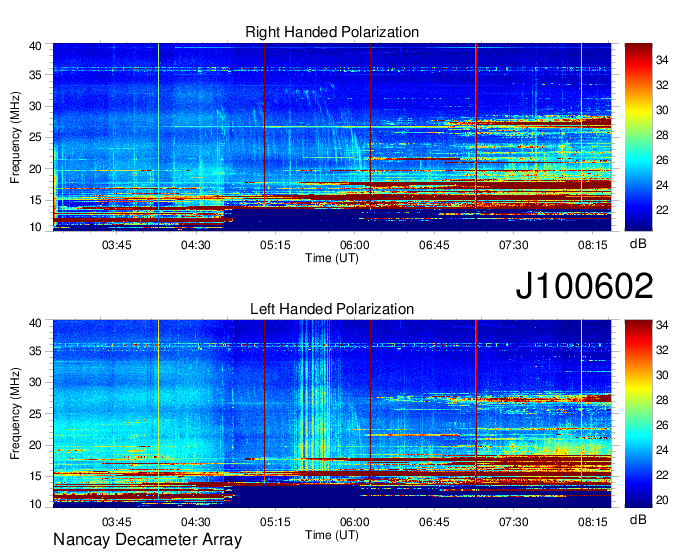Click 03:45 tick on right-handed time axis
This screenshot has width=680, height=552.
click(x=117, y=245)
